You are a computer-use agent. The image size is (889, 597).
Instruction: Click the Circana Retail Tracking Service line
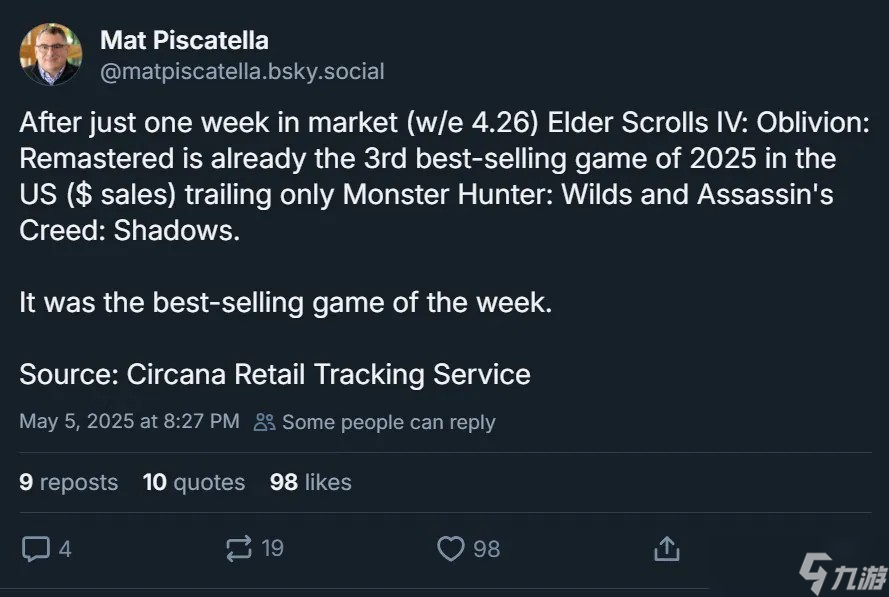(275, 374)
